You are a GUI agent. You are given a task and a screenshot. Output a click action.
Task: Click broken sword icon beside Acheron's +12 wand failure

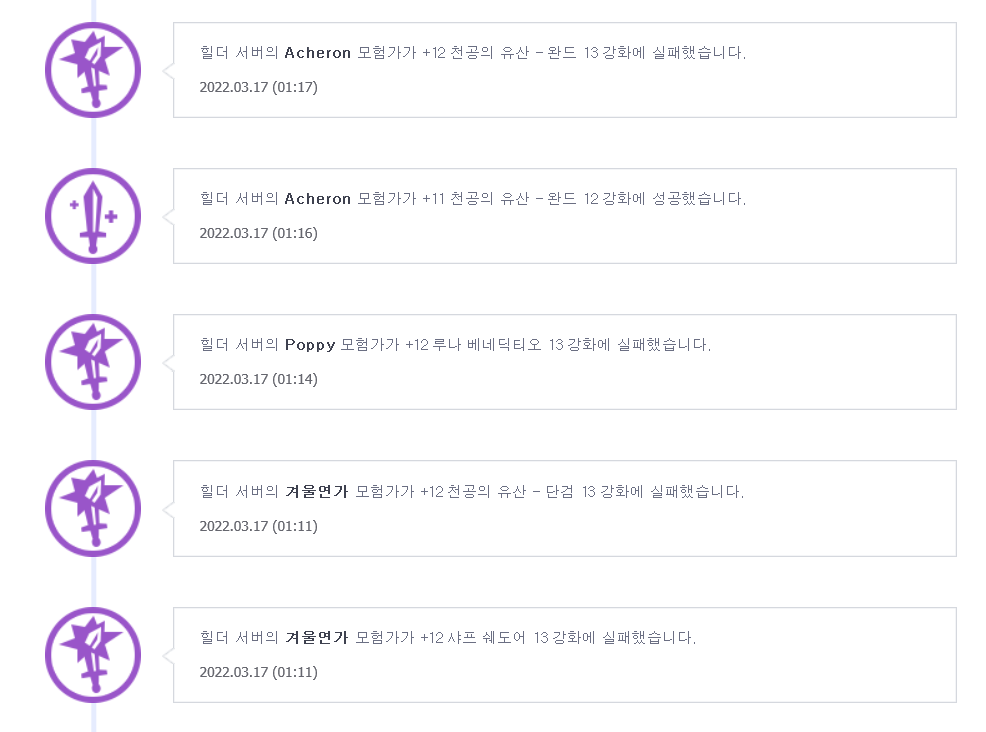pyautogui.click(x=93, y=70)
